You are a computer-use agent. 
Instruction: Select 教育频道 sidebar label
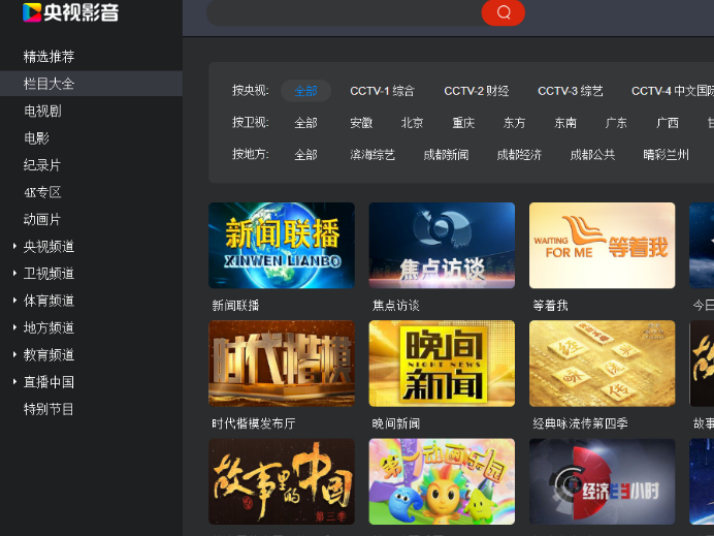pyautogui.click(x=49, y=355)
